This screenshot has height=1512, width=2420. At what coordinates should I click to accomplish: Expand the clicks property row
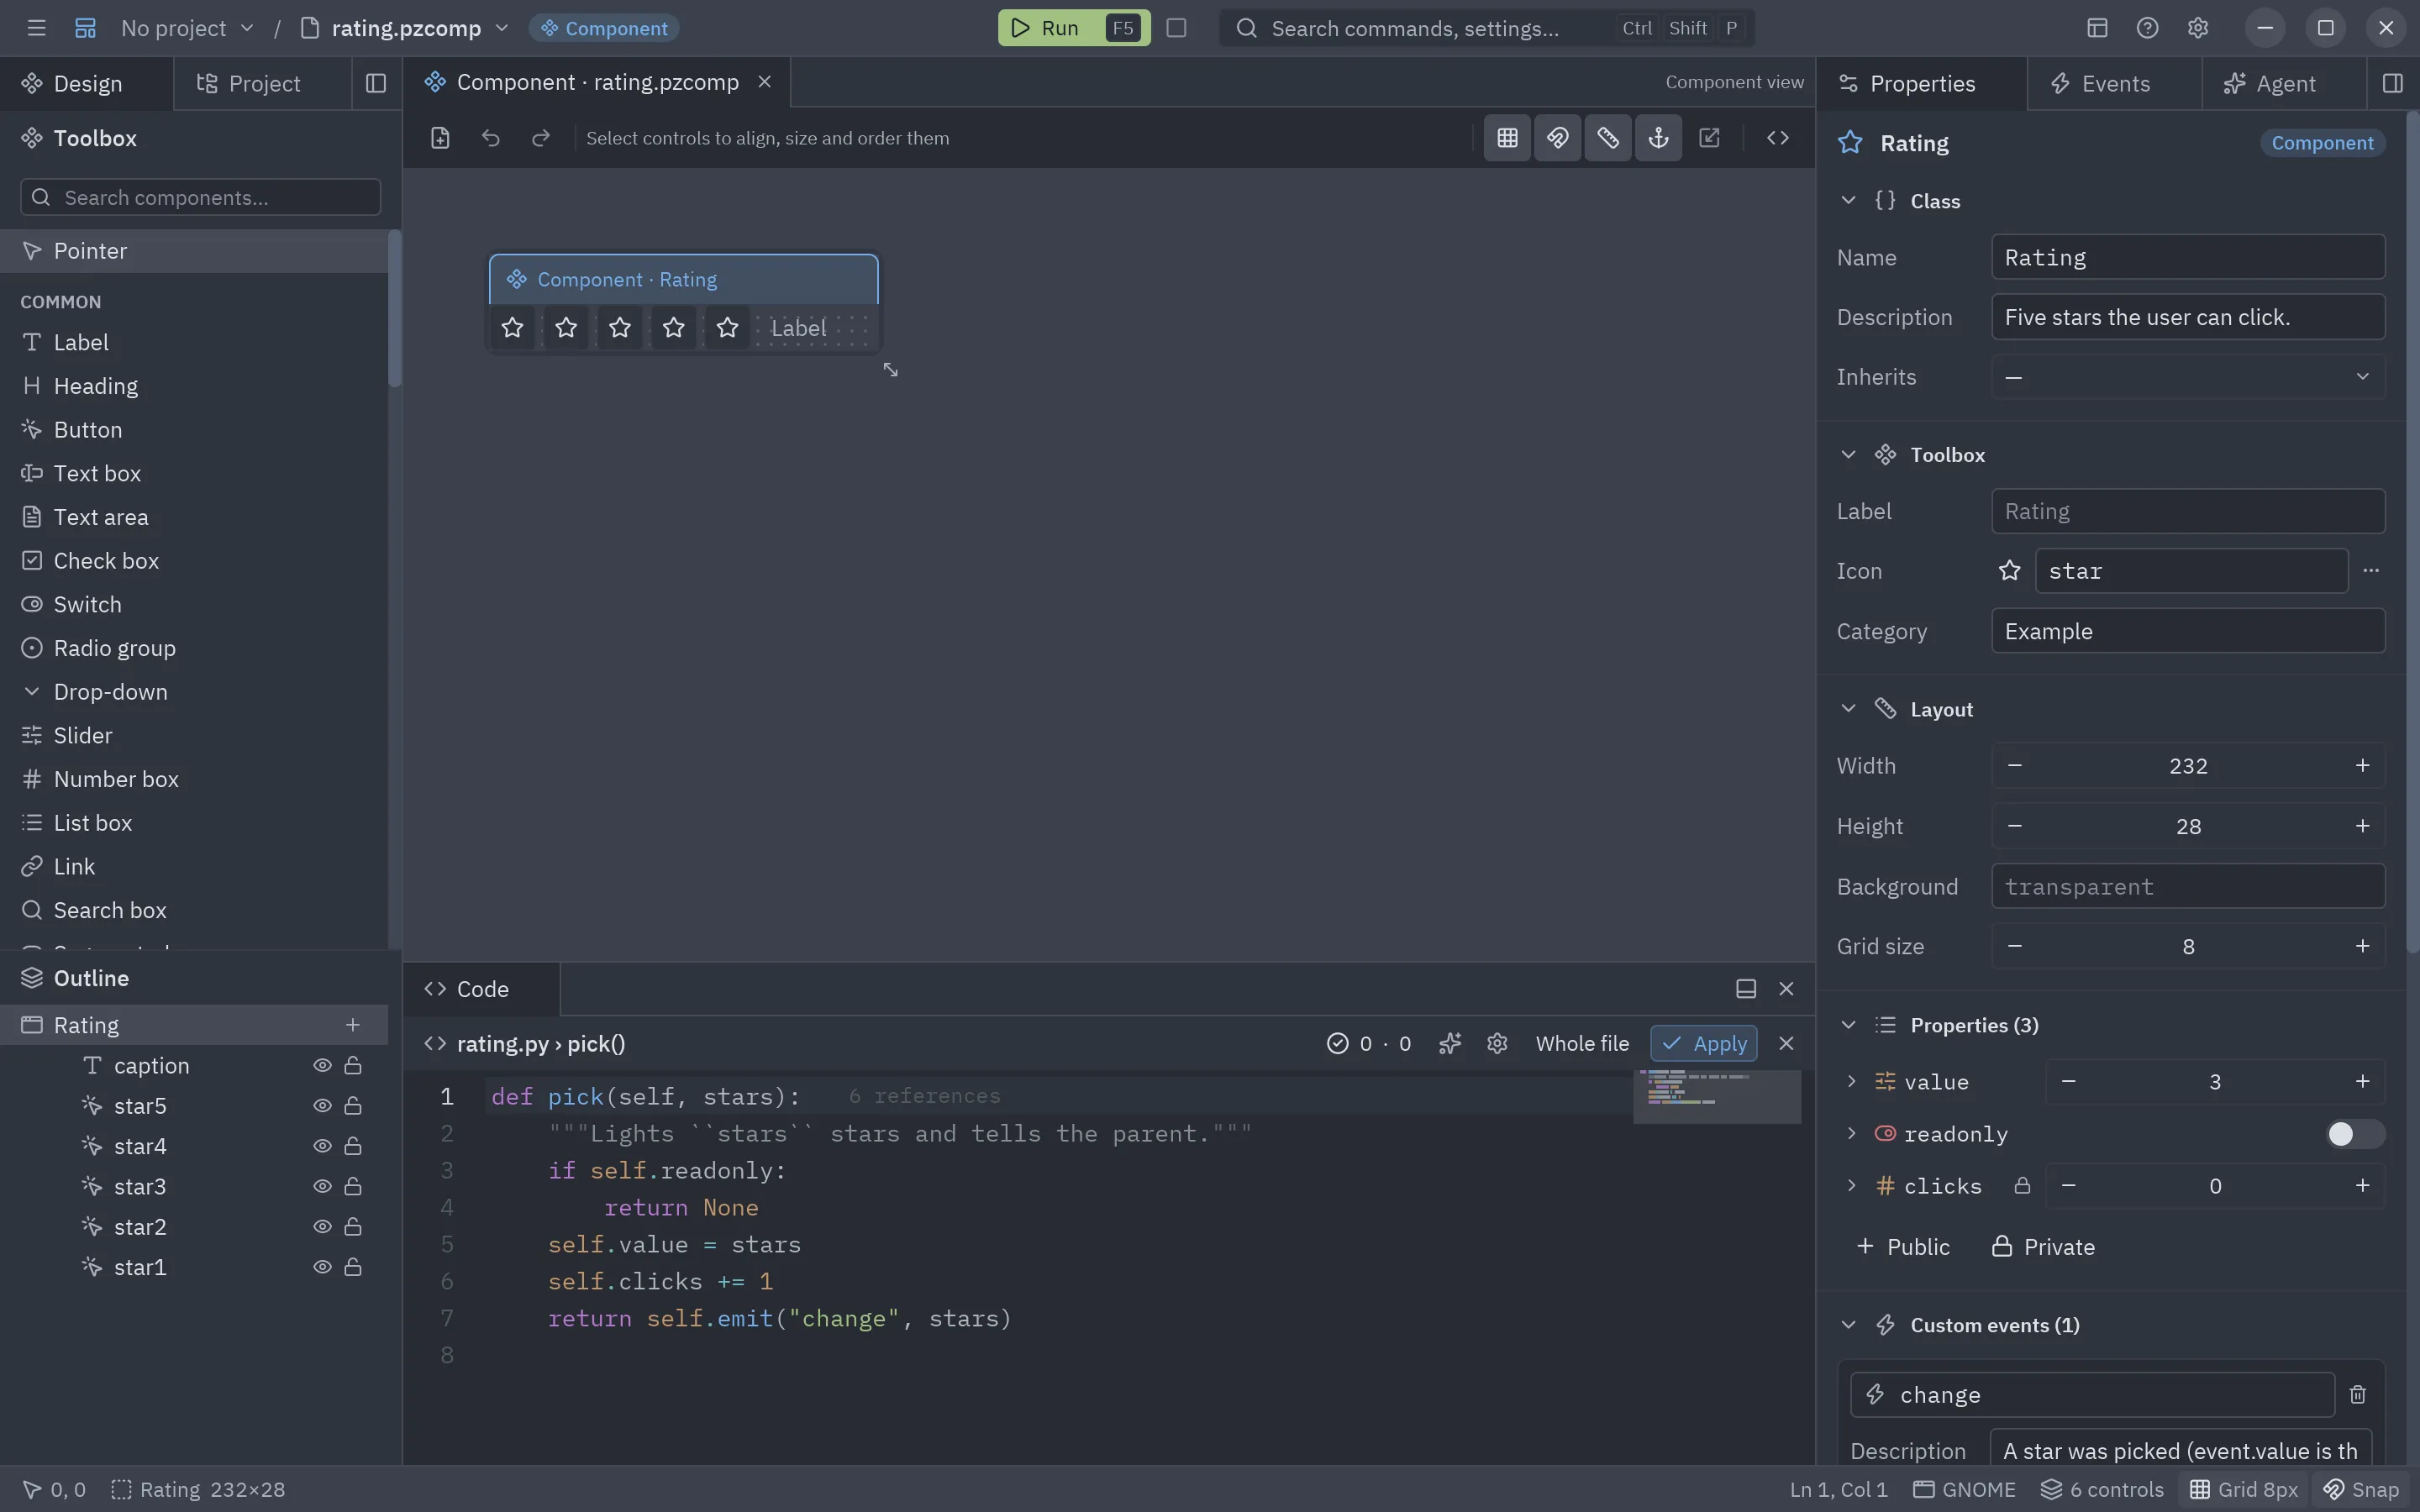point(1851,1185)
